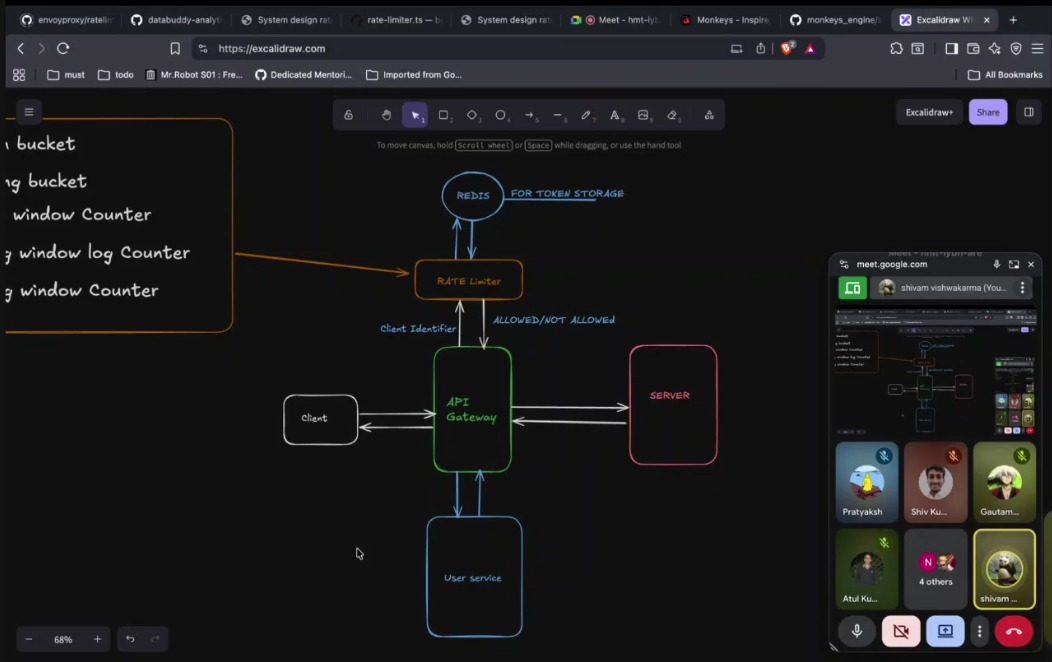Toggle the canvas lock tool in Excalidraw toolbar
1052x662 pixels.
click(348, 115)
